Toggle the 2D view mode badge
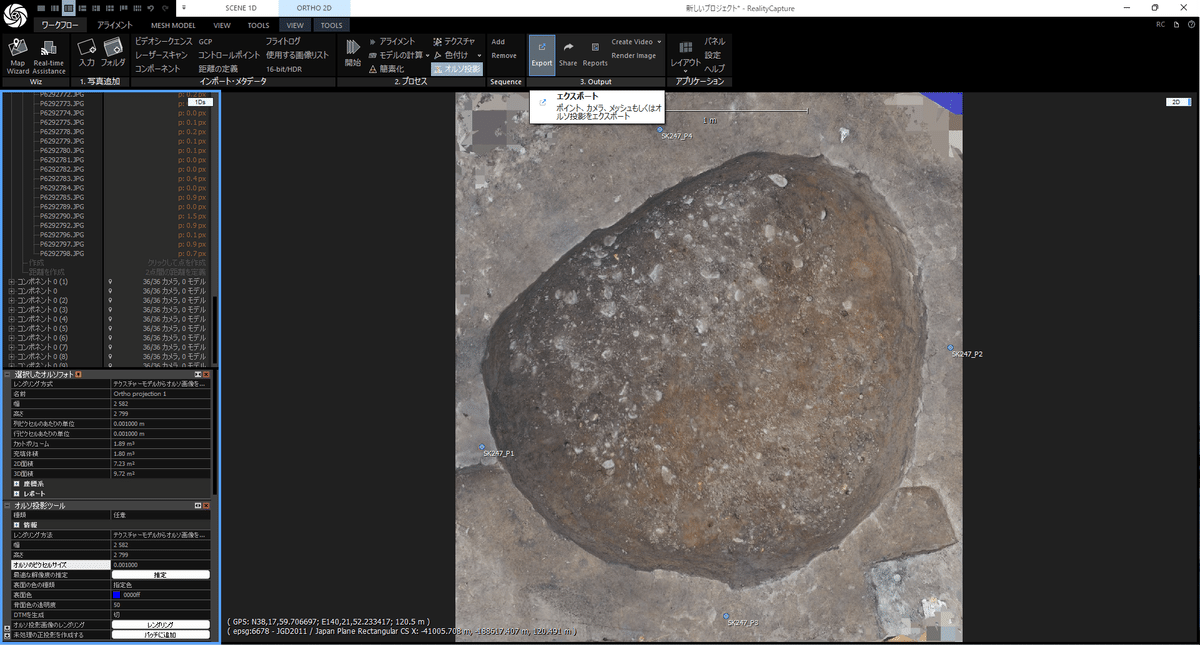This screenshot has height=645, width=1200. pos(1177,102)
